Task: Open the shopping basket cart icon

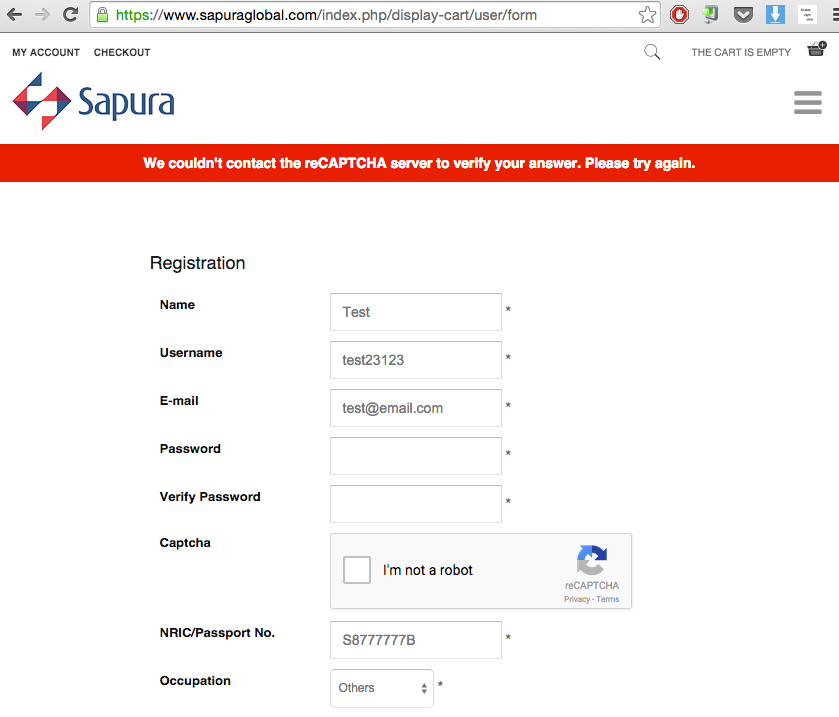Action: pyautogui.click(x=817, y=49)
